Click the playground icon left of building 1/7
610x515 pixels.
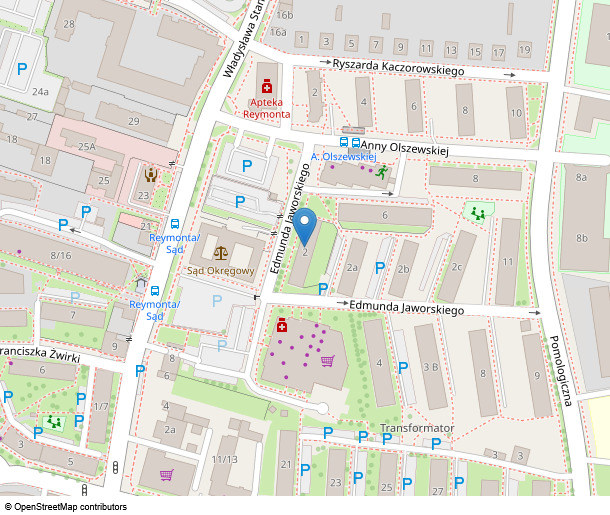[55, 422]
